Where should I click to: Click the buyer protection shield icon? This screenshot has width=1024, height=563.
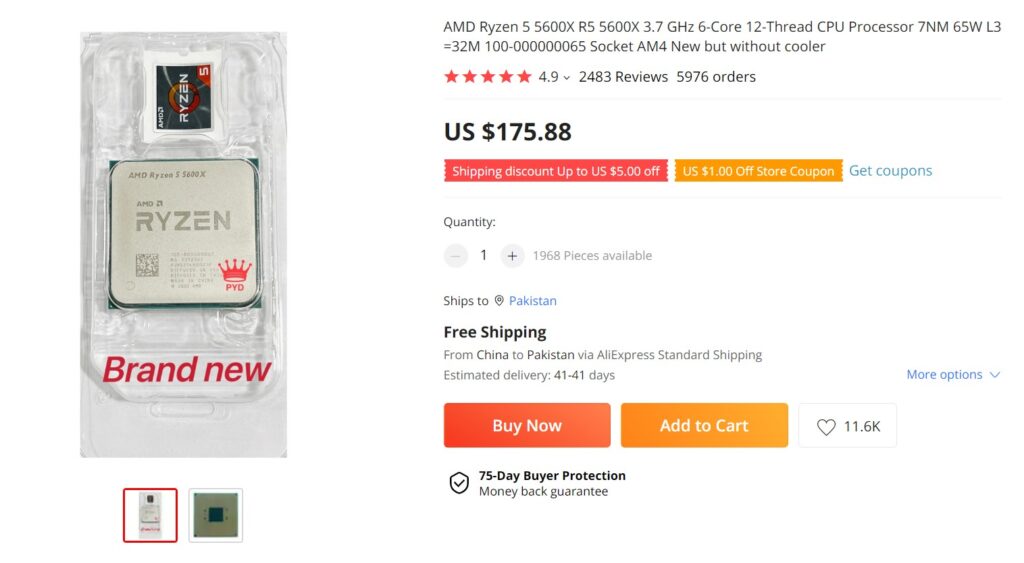coord(459,483)
